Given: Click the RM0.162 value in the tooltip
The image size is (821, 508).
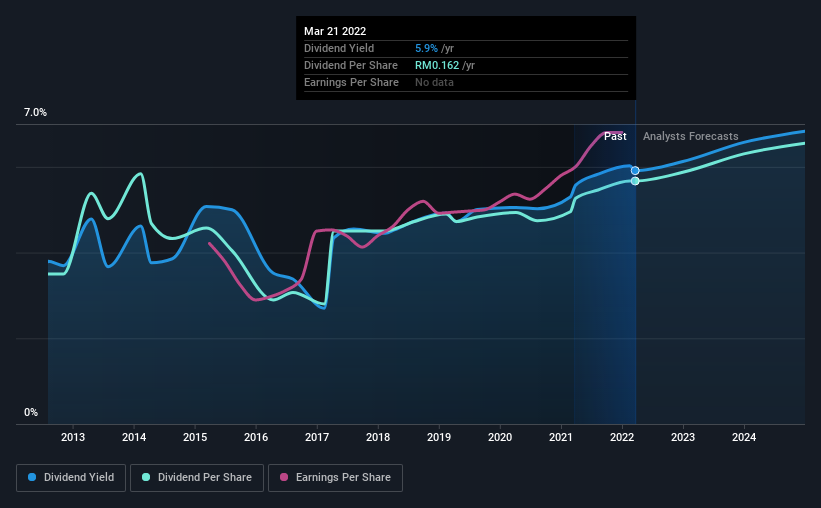Looking at the screenshot, I should pyautogui.click(x=437, y=65).
